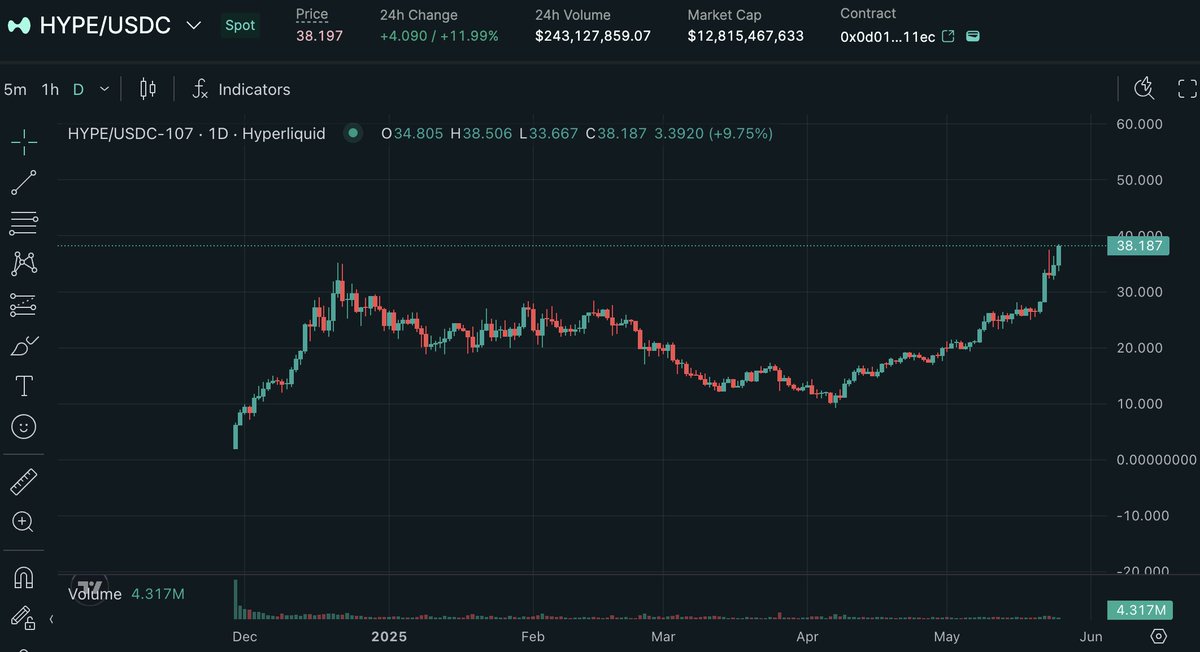Image resolution: width=1200 pixels, height=652 pixels.
Task: Switch to the 5m timeframe
Action: click(14, 89)
